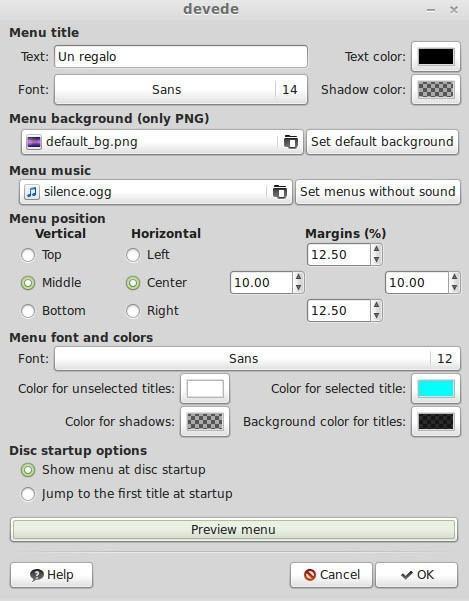Increase the left margin value arrow
The image size is (469, 601).
pyautogui.click(x=298, y=277)
